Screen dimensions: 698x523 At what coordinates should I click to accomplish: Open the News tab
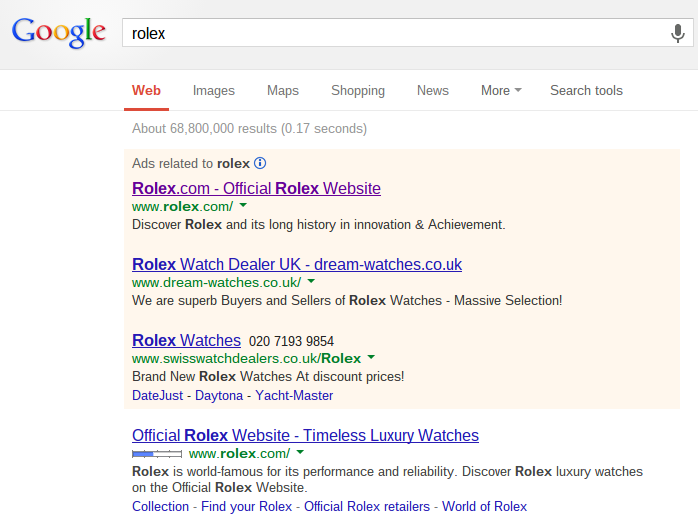coord(433,90)
